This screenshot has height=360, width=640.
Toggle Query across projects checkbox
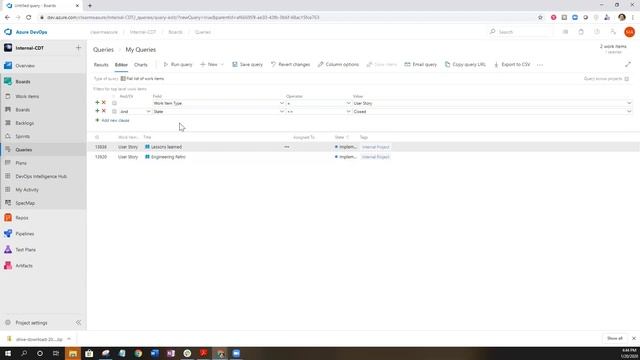tap(627, 79)
